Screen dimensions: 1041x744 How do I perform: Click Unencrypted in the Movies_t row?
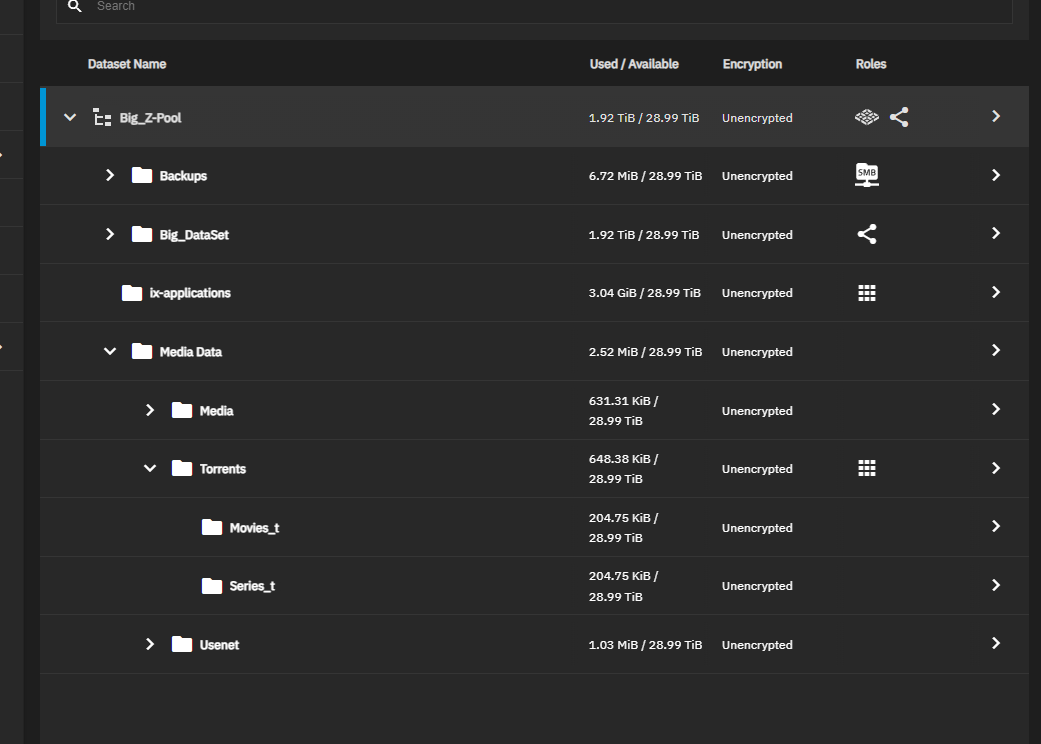[758, 528]
